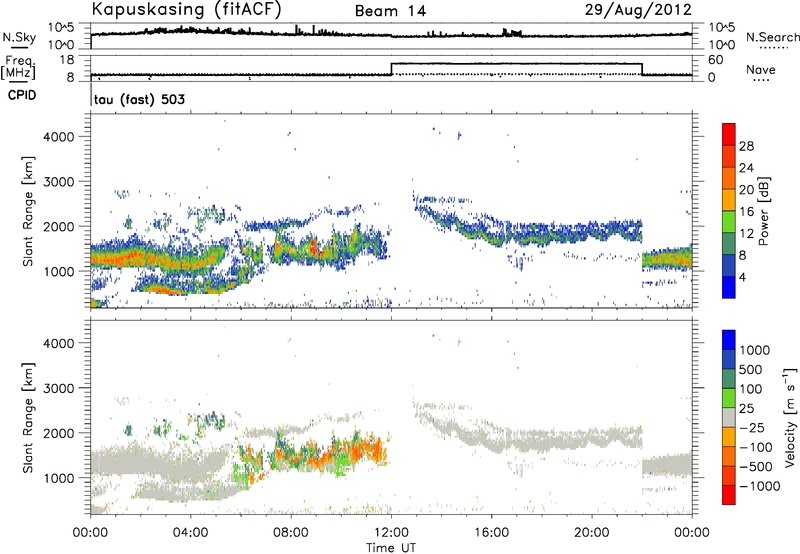
Task: Pick the Power colorbar segment between 4 and 8
Action: tap(729, 265)
